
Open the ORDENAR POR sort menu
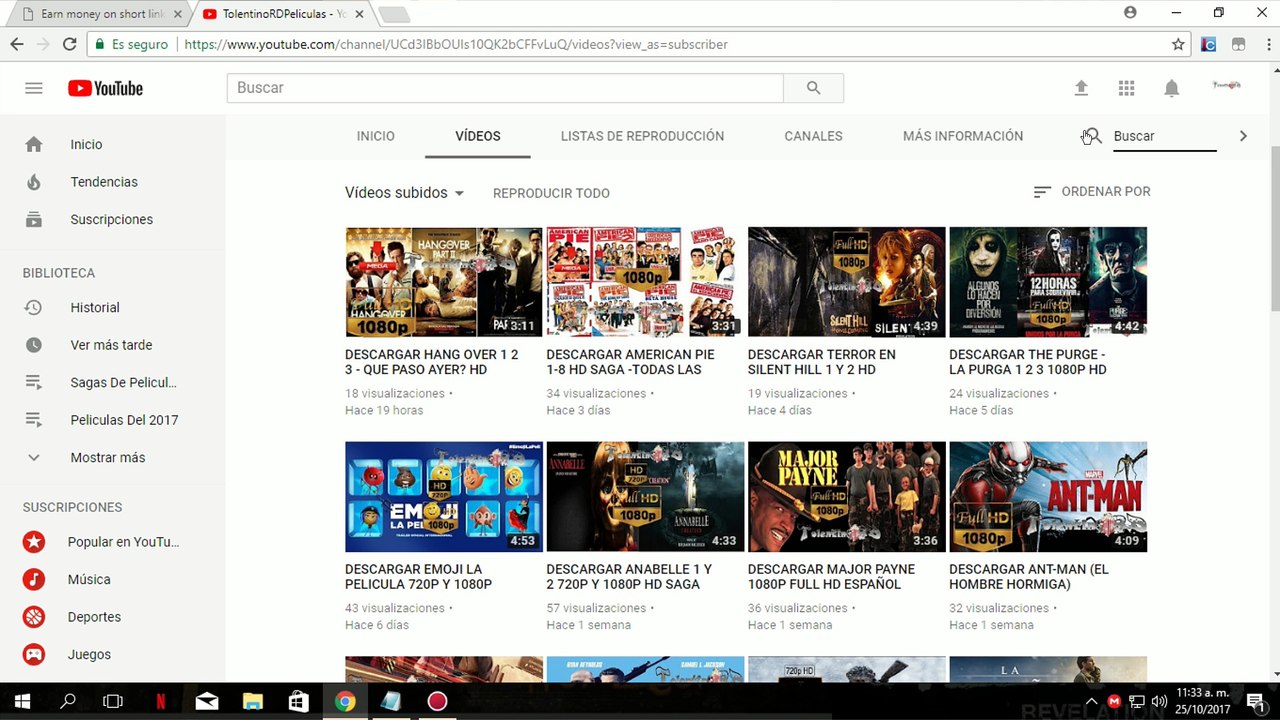click(1092, 191)
